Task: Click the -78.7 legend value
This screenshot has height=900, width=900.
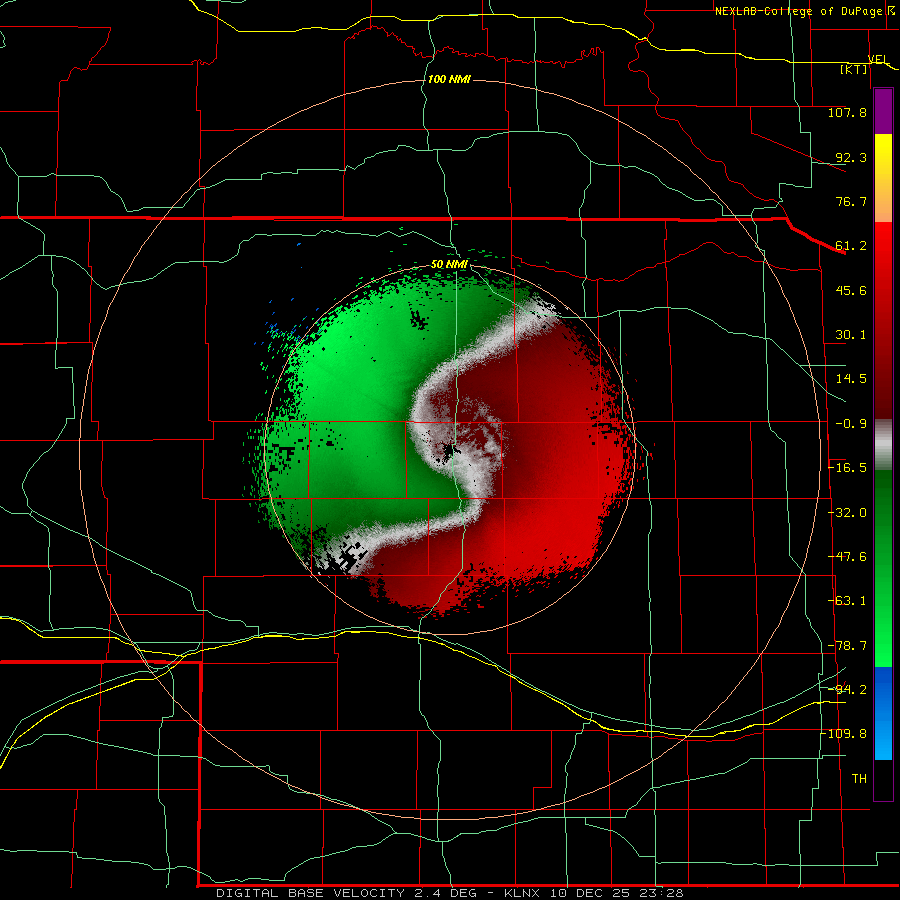Action: 847,646
